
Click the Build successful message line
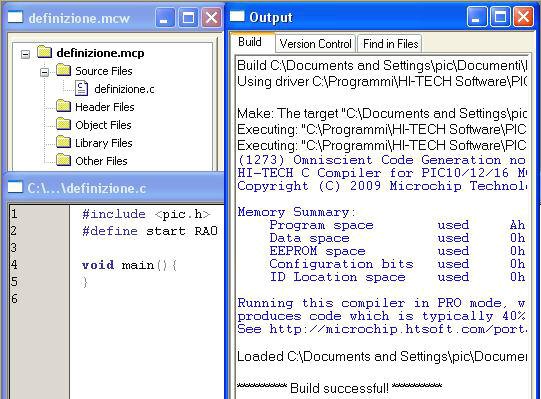click(x=340, y=388)
